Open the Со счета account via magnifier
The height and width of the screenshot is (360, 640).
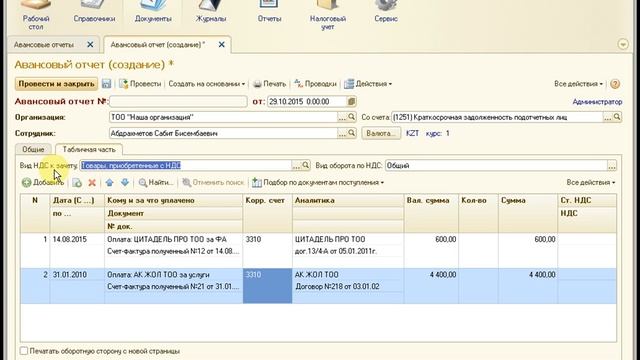617,117
